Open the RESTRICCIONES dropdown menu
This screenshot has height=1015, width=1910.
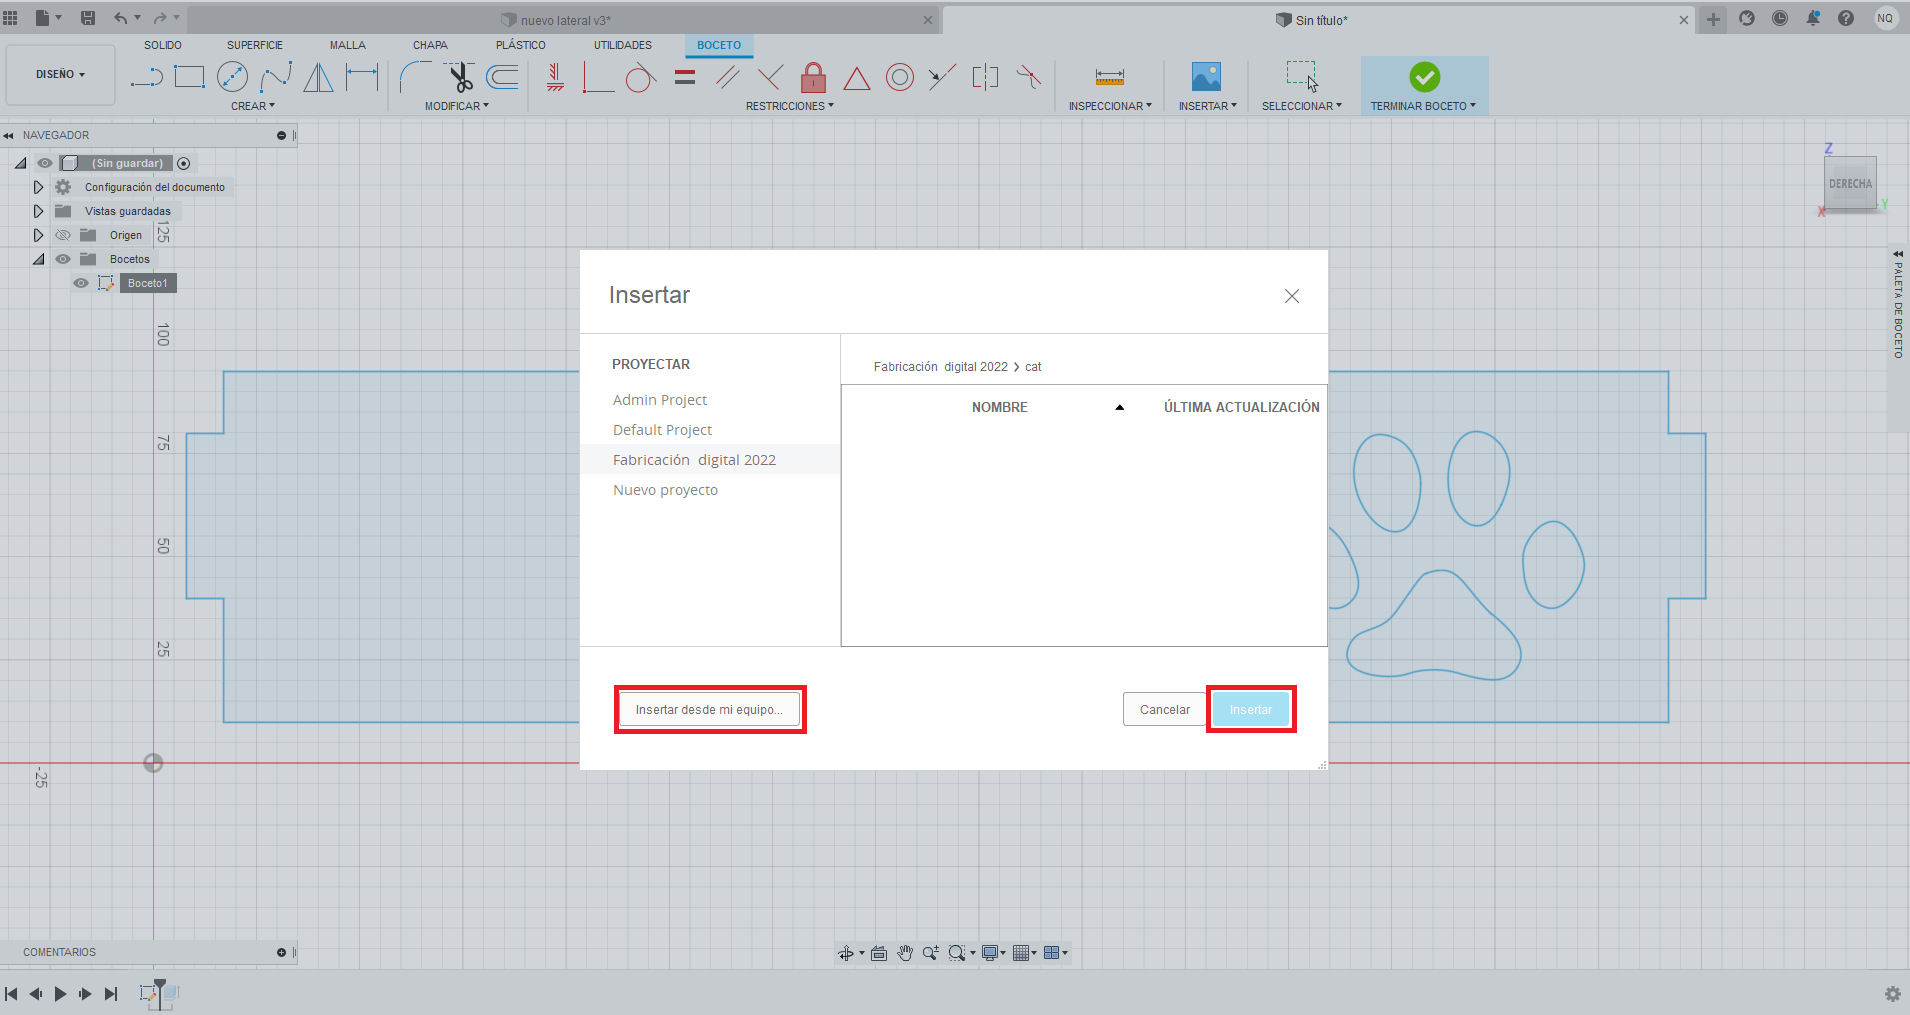point(790,106)
